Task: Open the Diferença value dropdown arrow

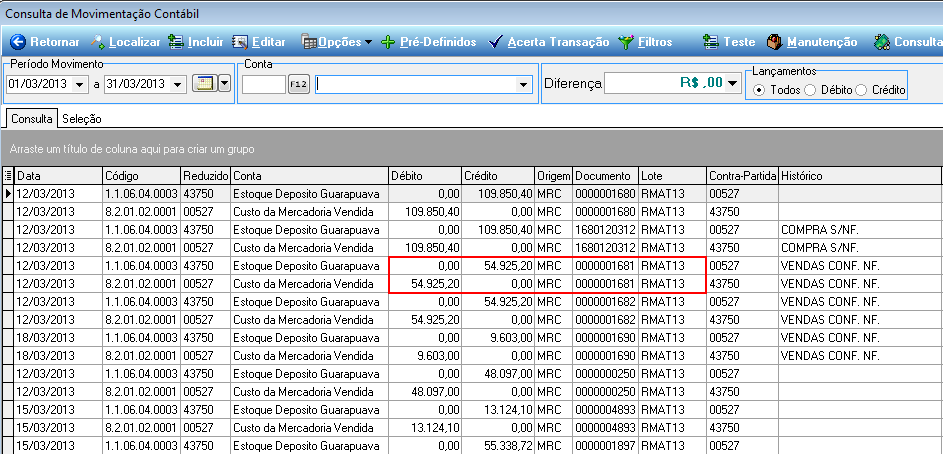Action: (x=731, y=84)
